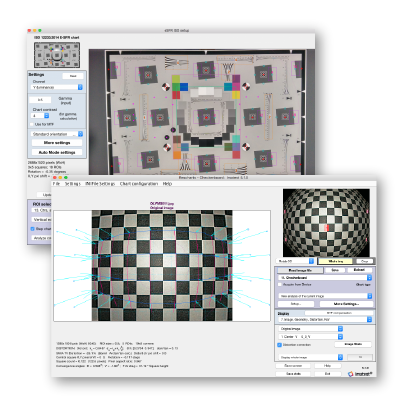Click the yellow color patch in right color column
400x400 pixels.
[x=236, y=95]
